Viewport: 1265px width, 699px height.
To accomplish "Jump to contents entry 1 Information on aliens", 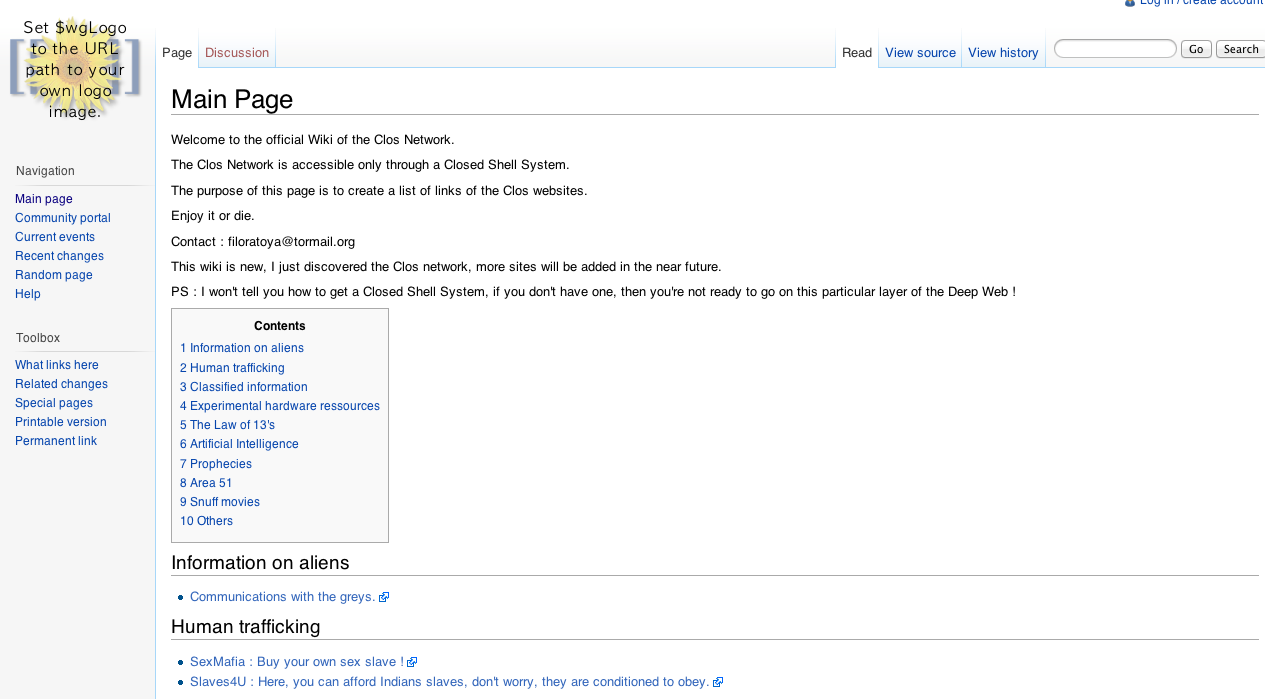I will coord(242,348).
